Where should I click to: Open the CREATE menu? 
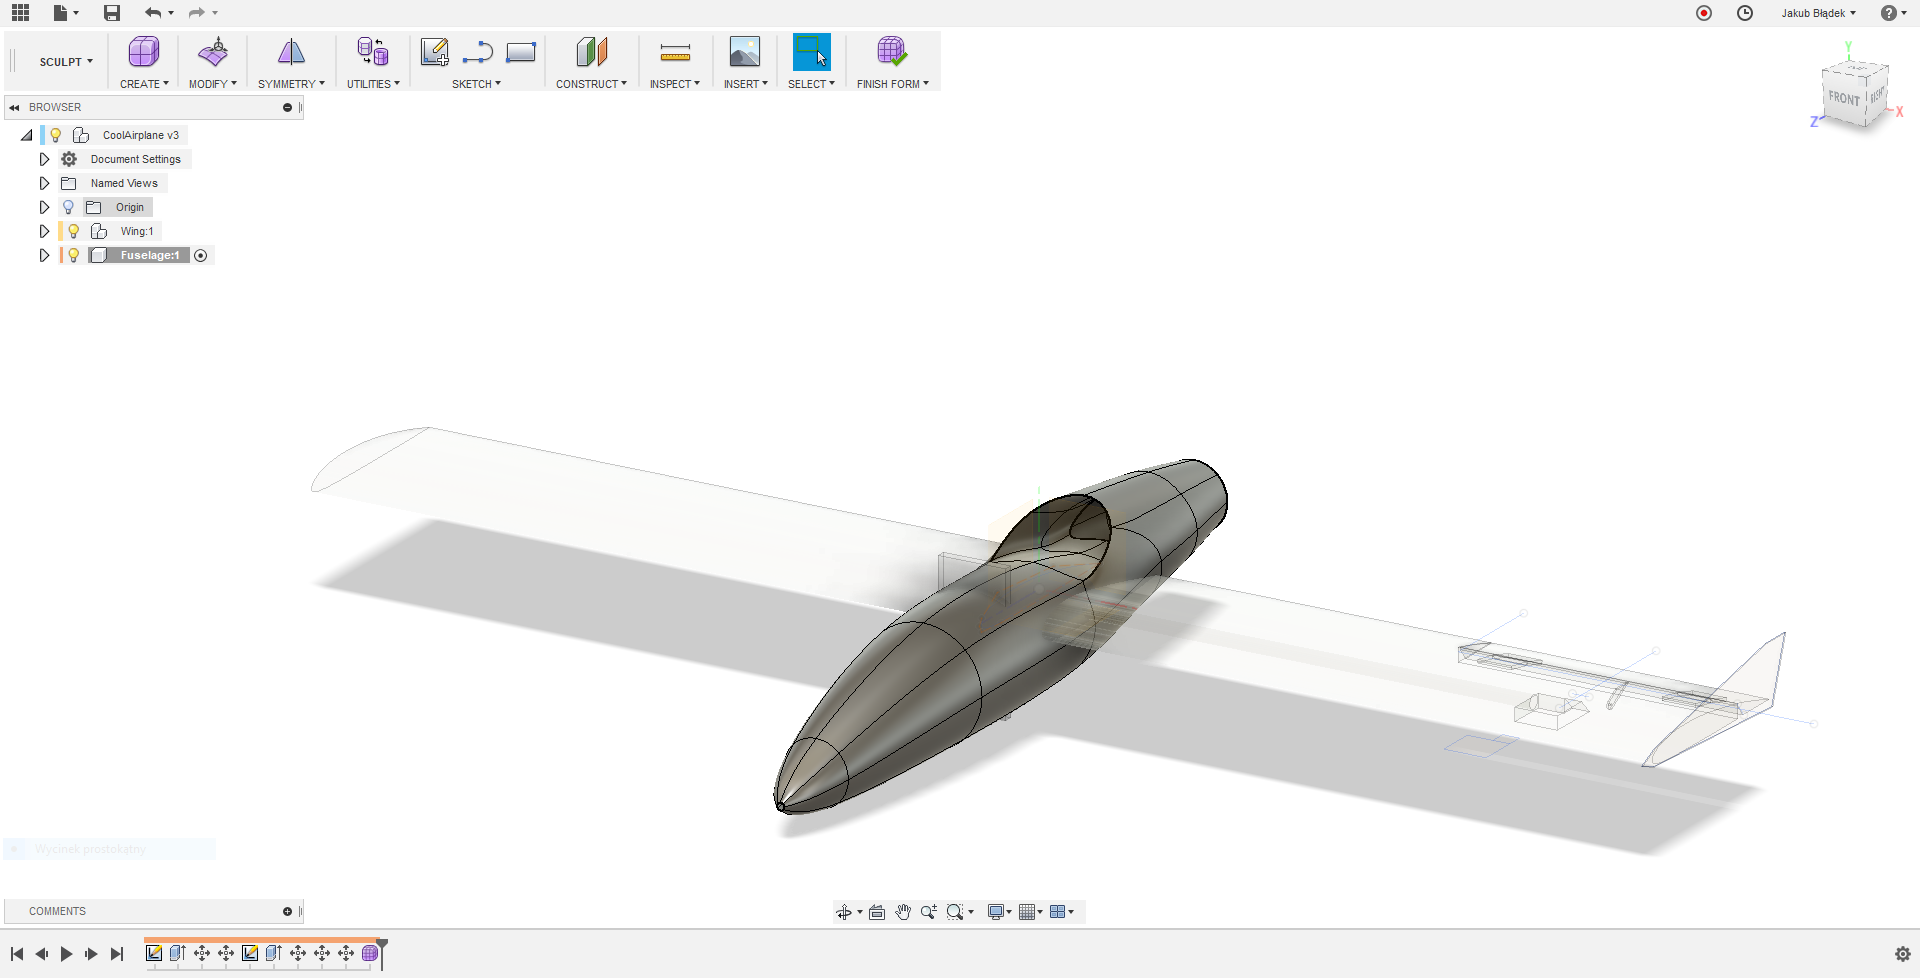point(144,84)
